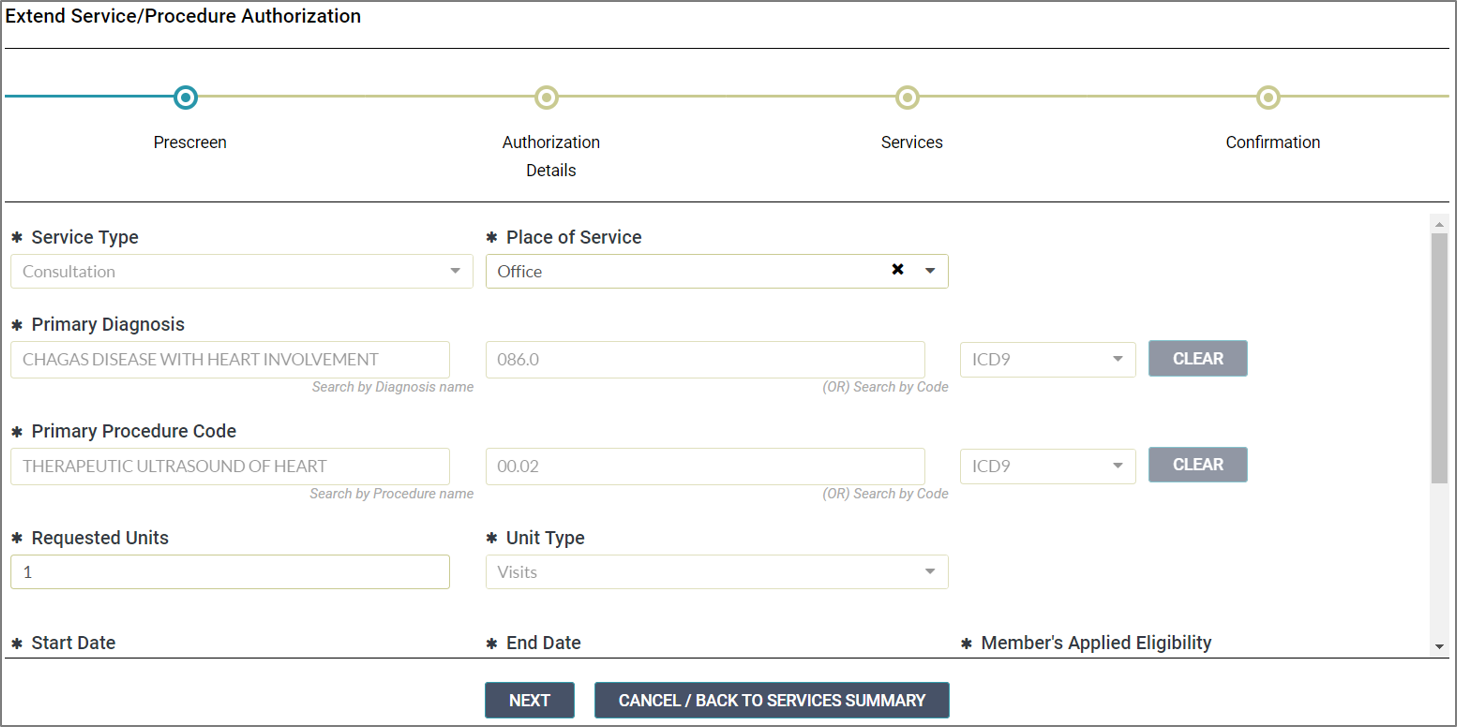Click CLEAR next to the Primary Diagnosis fields

point(1197,358)
